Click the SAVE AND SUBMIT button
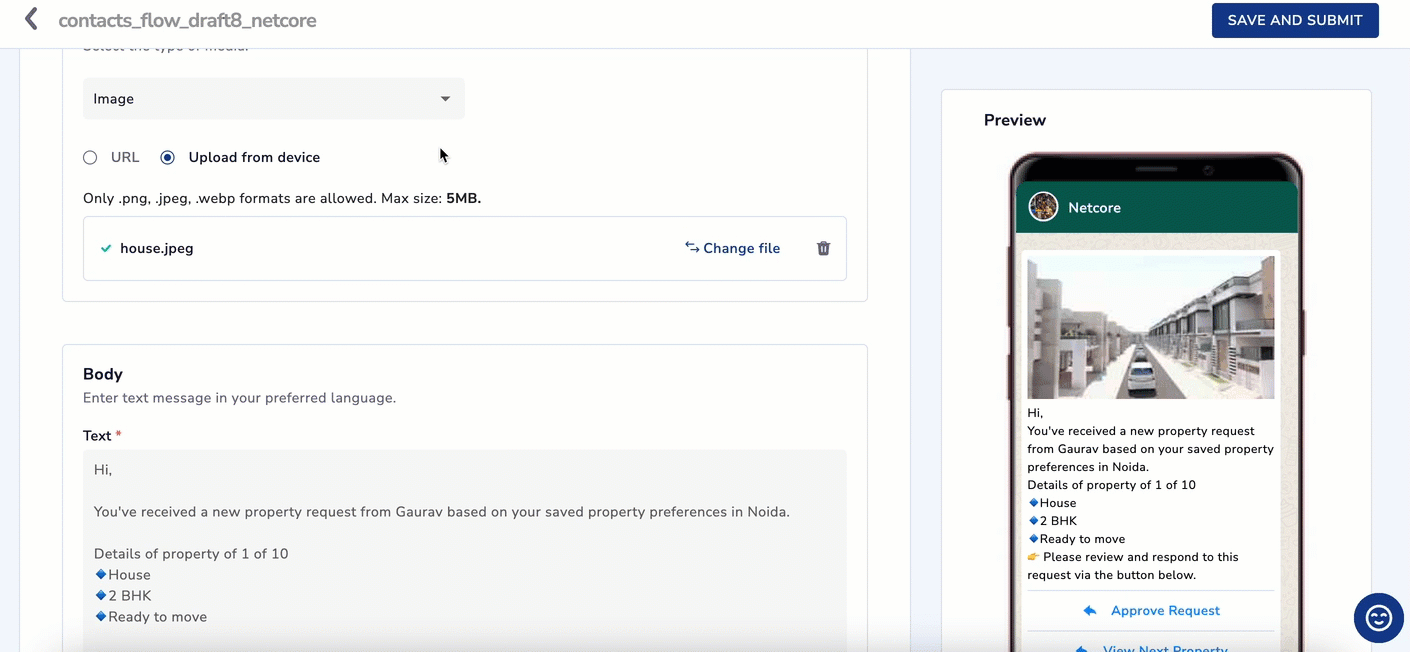The width and height of the screenshot is (1410, 652). click(1295, 20)
